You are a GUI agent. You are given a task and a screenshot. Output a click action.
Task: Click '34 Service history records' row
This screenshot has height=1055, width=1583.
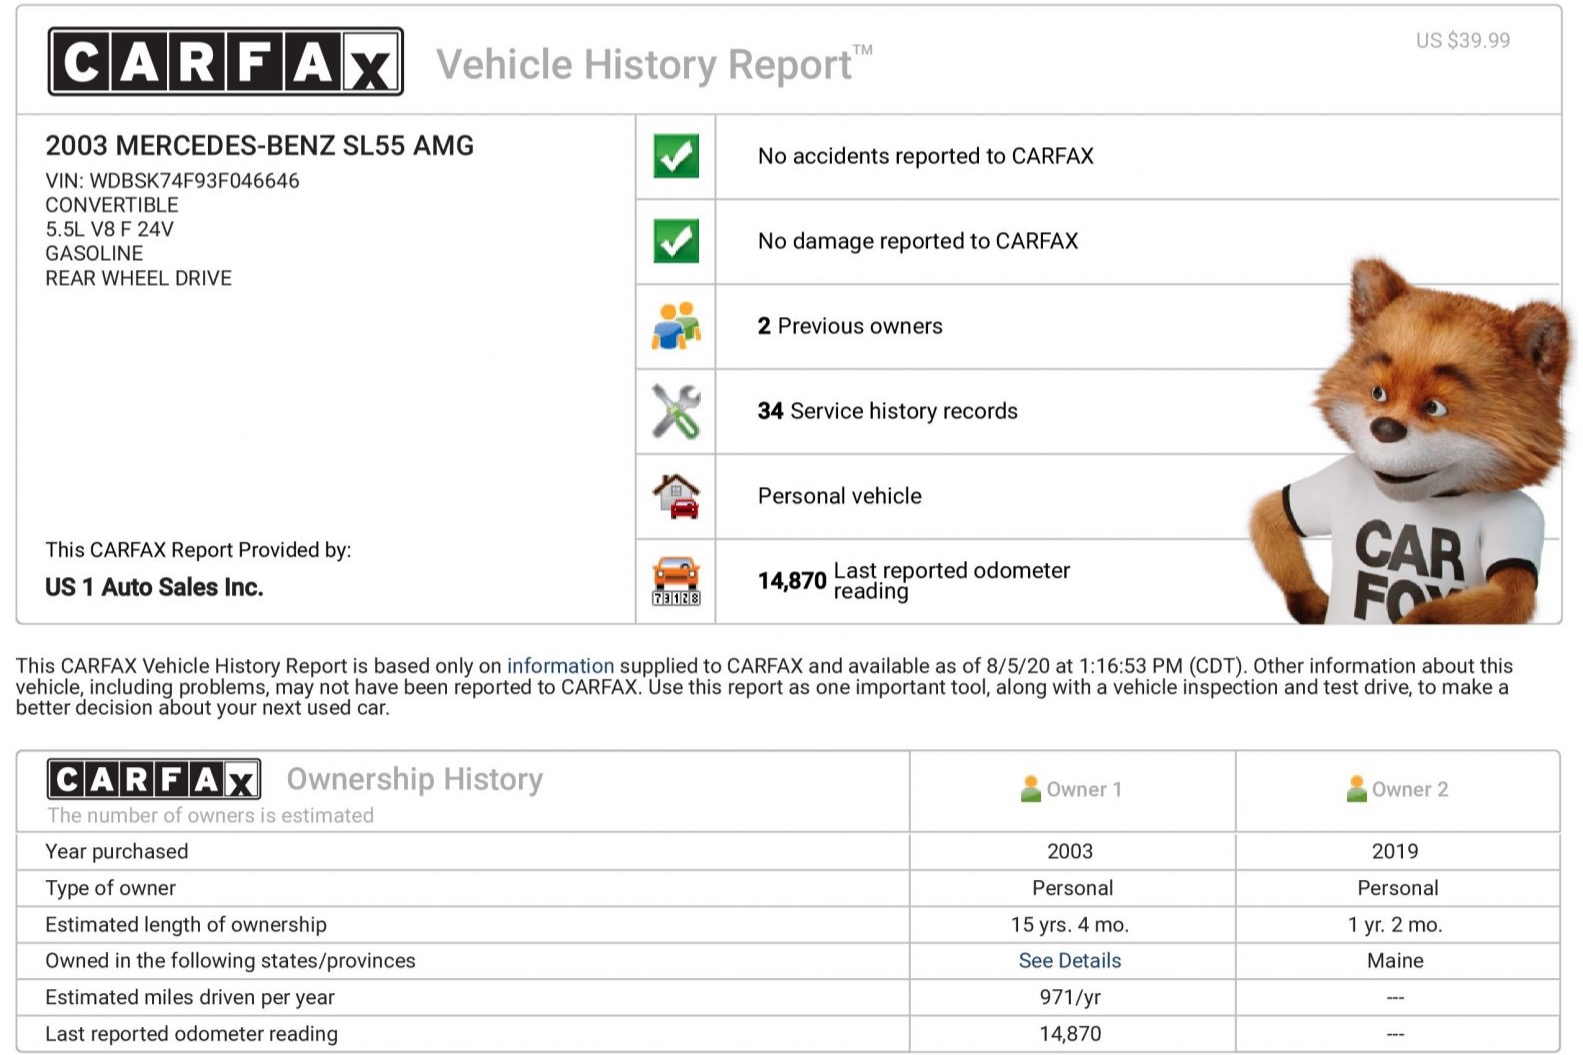888,411
